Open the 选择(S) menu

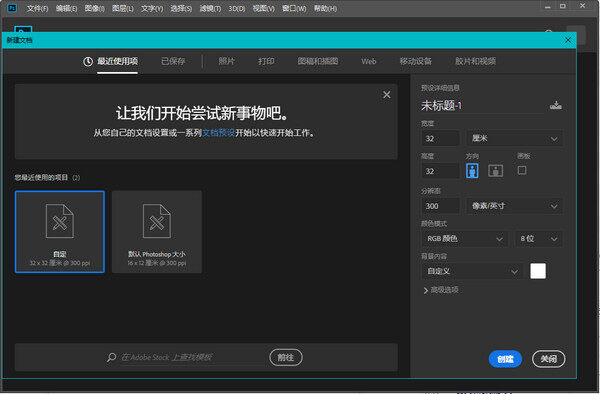[x=181, y=8]
